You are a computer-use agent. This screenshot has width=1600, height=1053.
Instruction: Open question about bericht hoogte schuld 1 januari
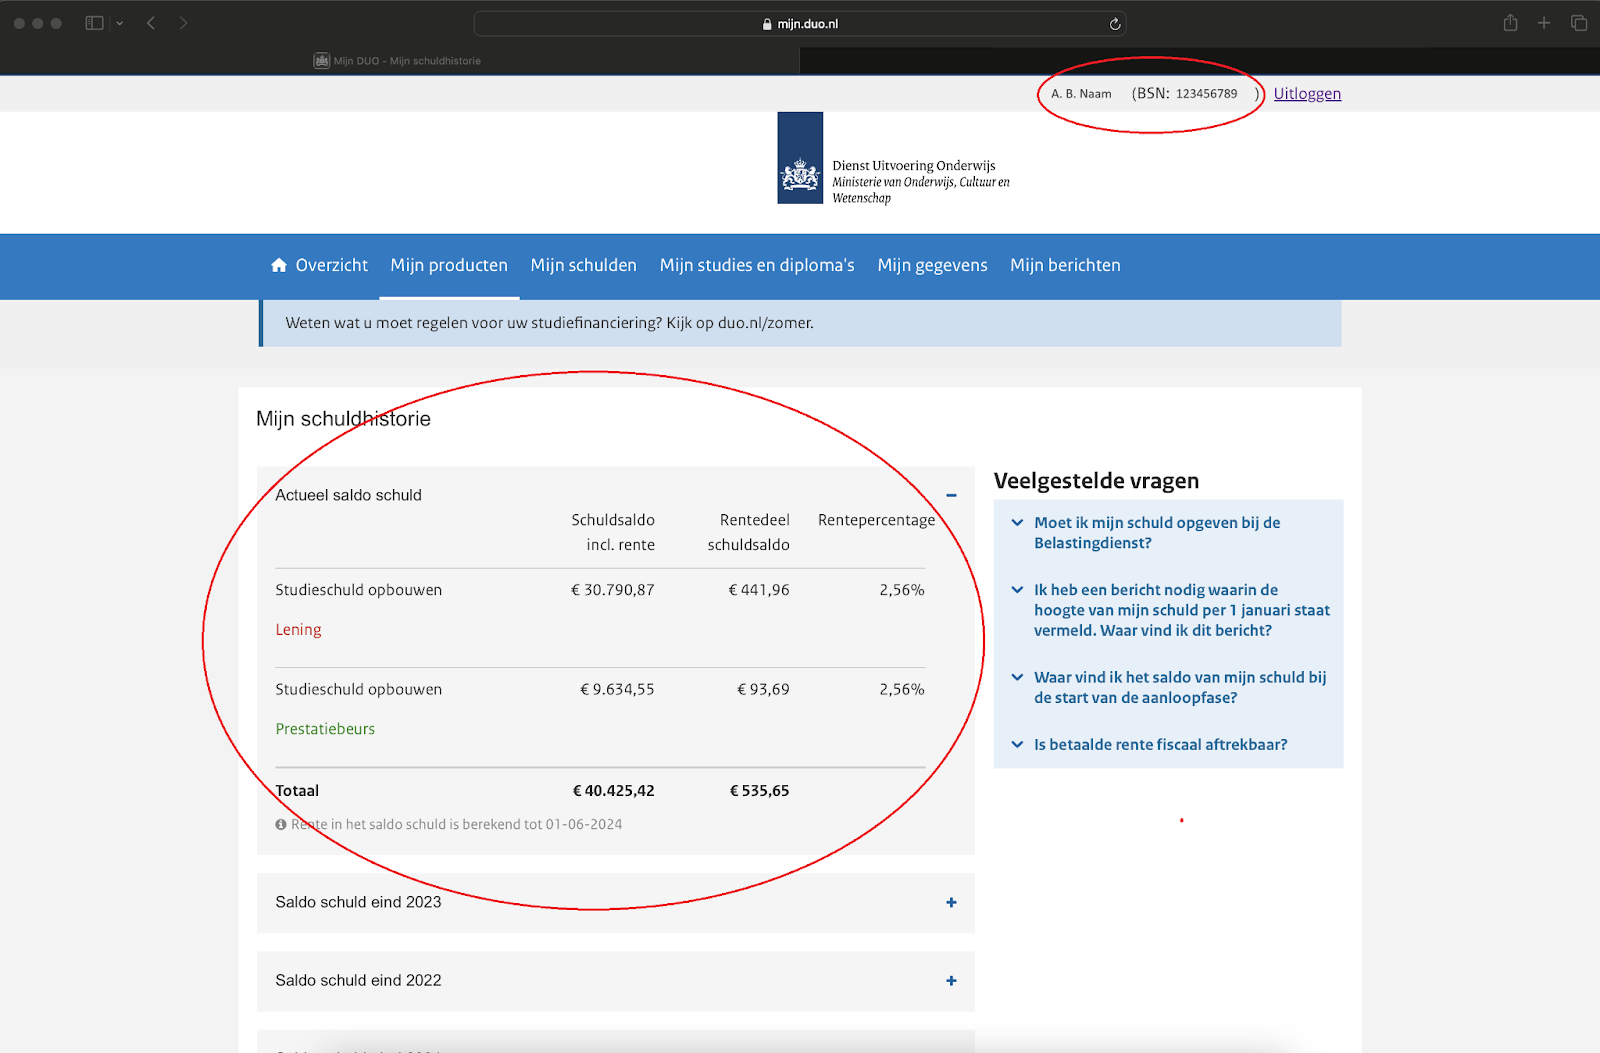point(1182,610)
